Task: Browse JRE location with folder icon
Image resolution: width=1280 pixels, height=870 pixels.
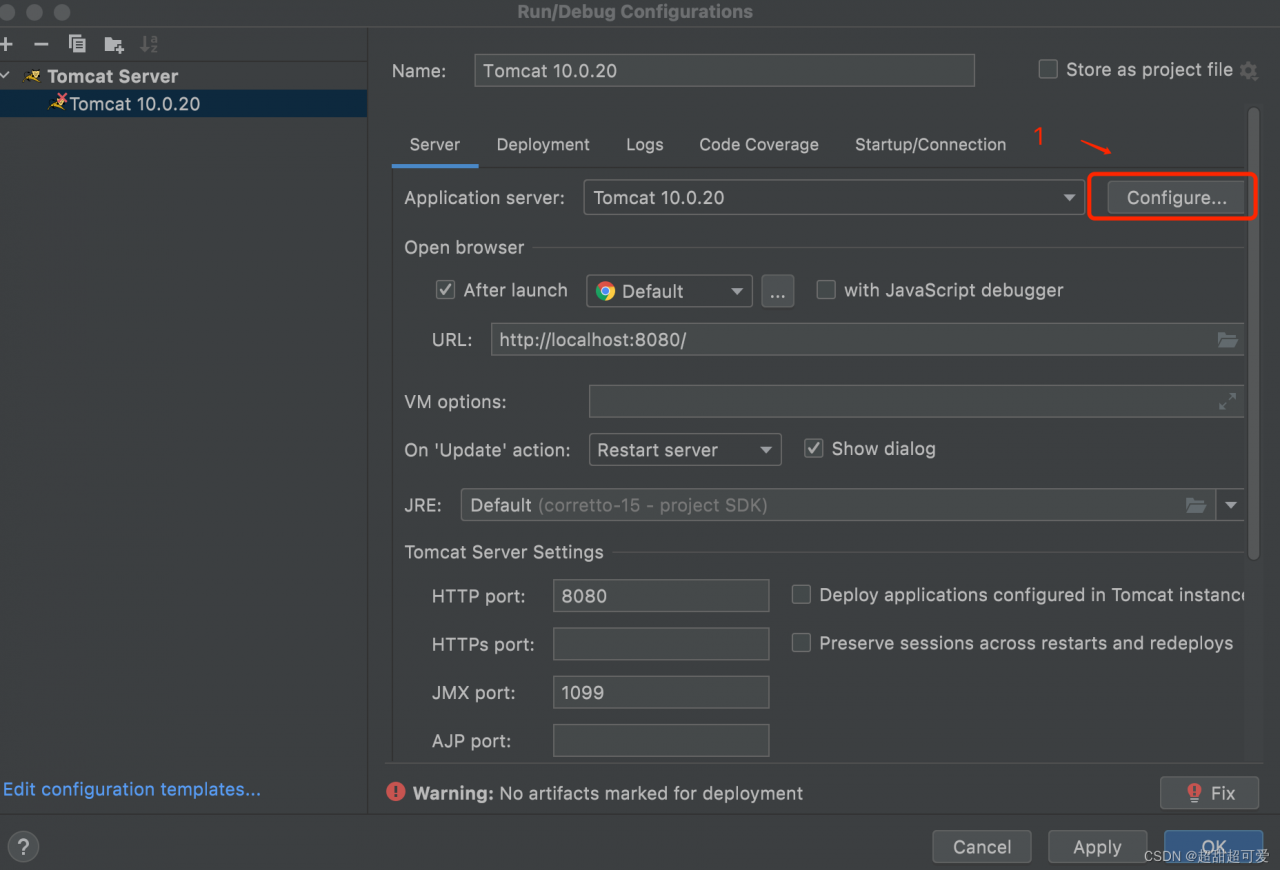Action: [x=1196, y=505]
